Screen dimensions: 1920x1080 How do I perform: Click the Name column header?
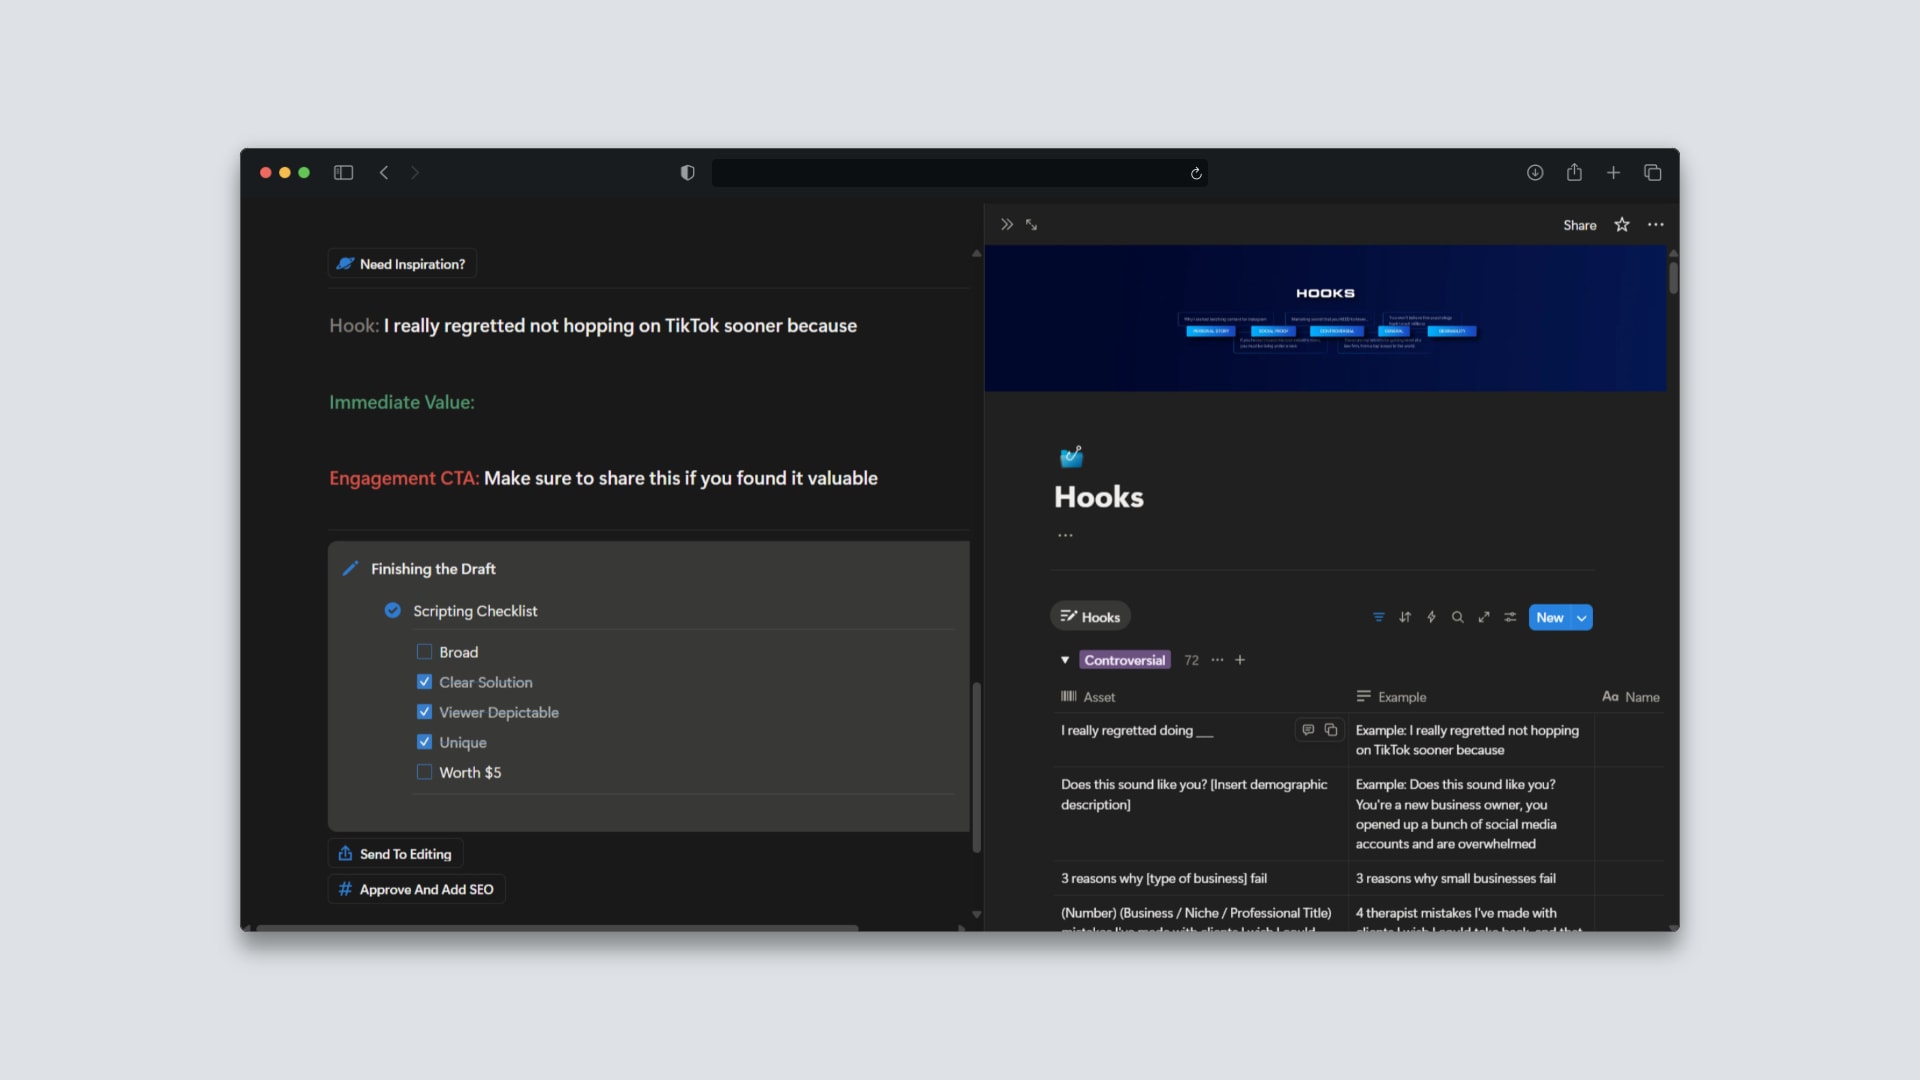pos(1631,697)
